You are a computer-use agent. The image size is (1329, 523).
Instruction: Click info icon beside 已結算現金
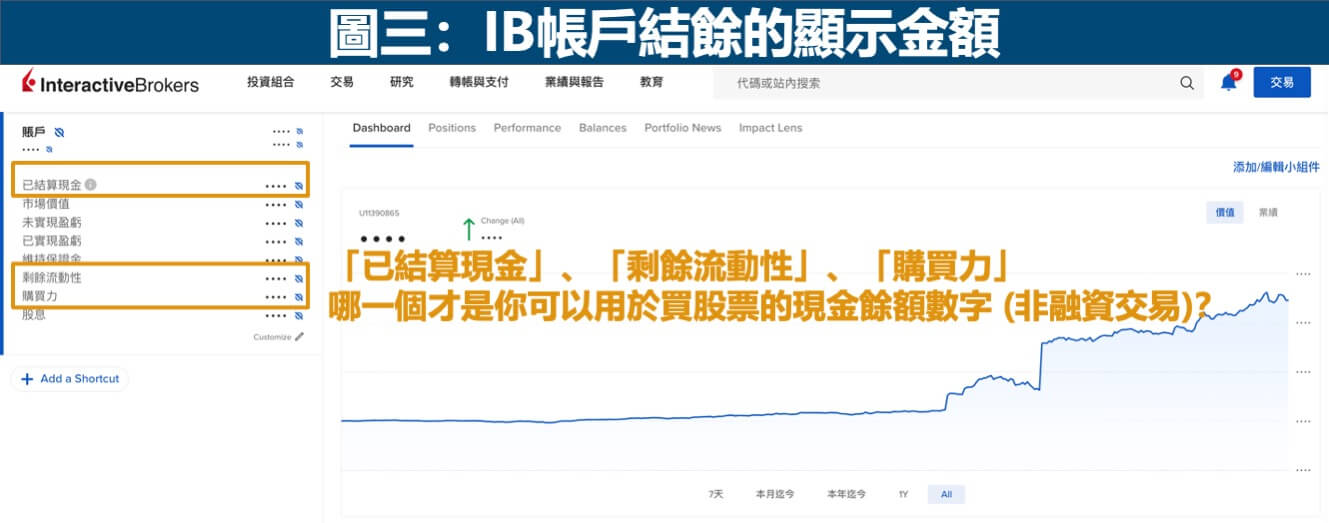pyautogui.click(x=90, y=185)
